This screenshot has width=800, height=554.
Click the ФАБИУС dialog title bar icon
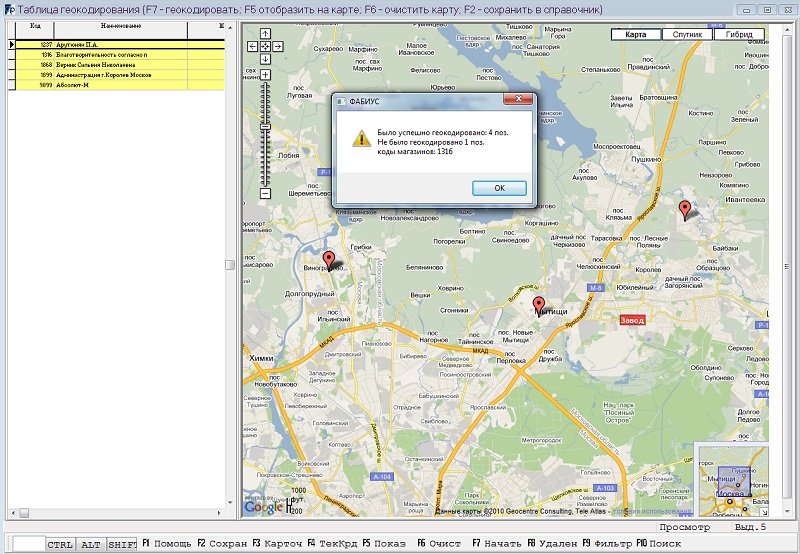[341, 102]
